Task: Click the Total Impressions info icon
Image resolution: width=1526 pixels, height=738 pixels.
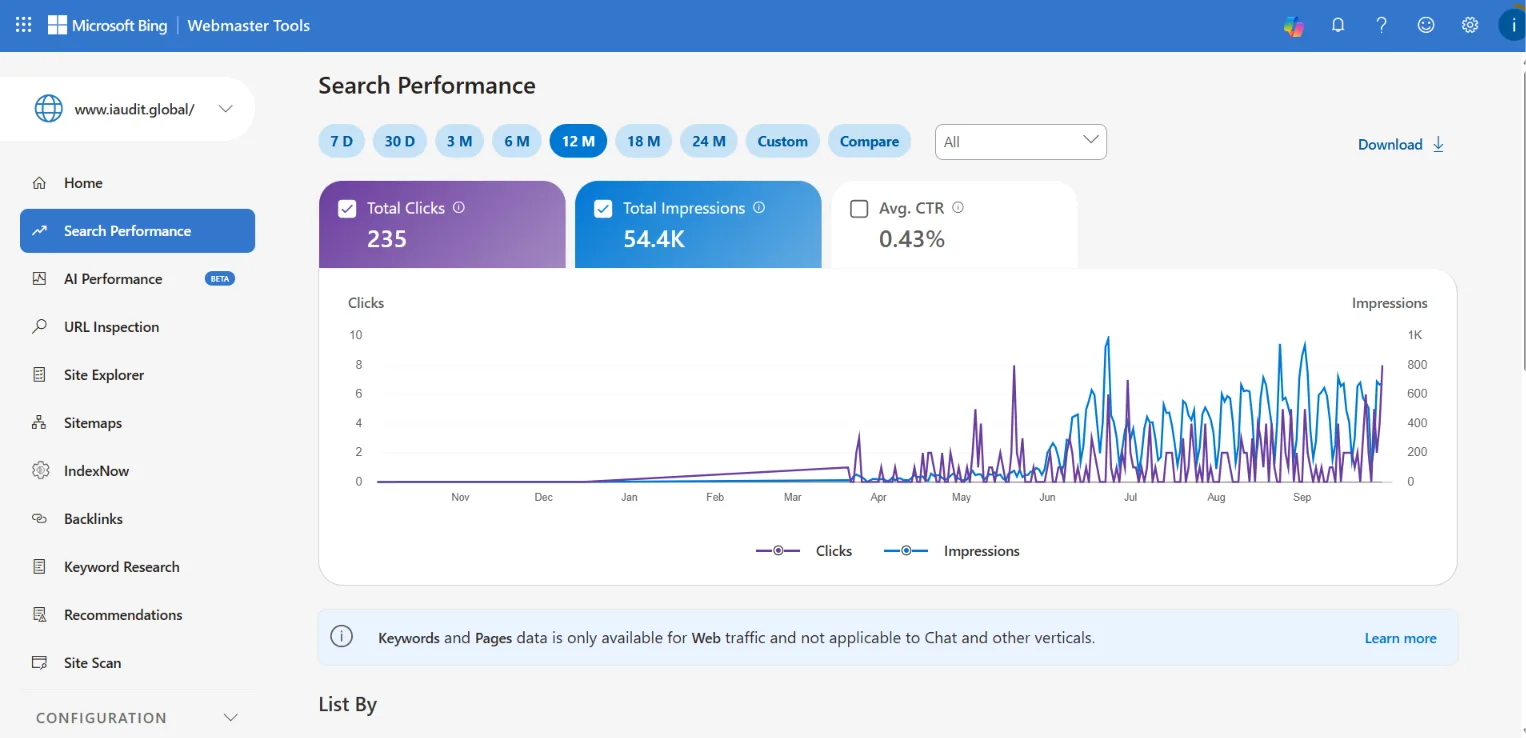Action: pyautogui.click(x=759, y=208)
